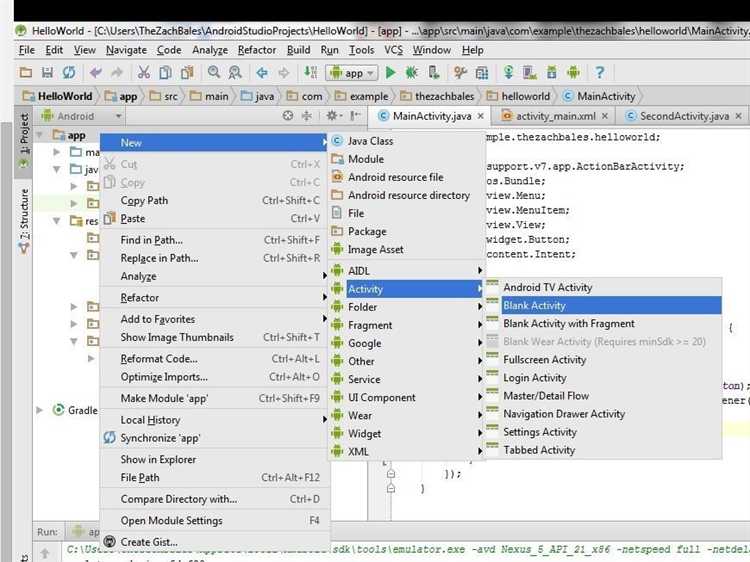750x562 pixels.
Task: Click the Synchronize toolbar icon
Action: click(x=69, y=73)
